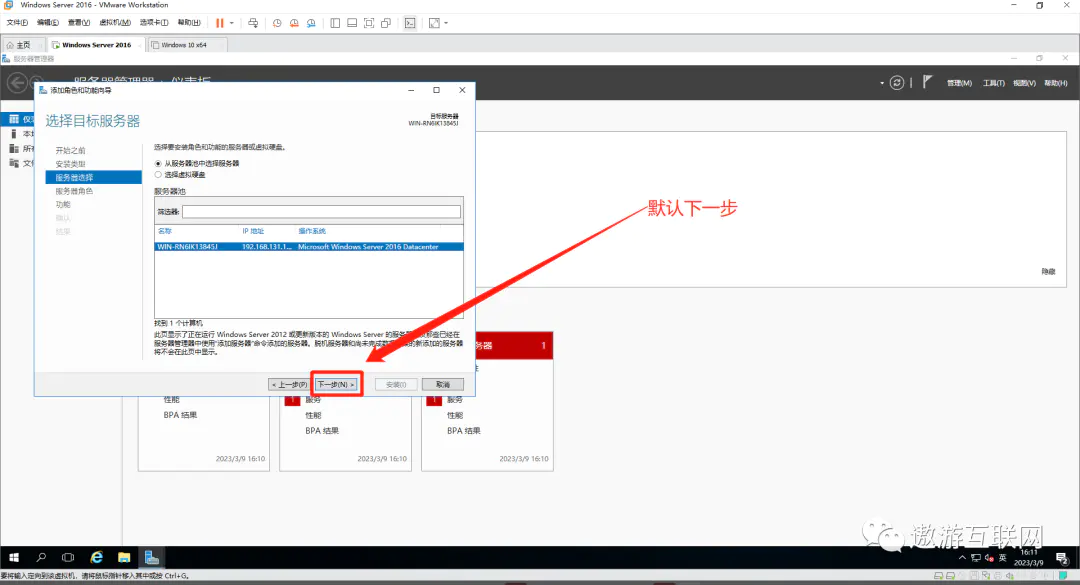Open the 帮助(H) menu in VMware

[189, 23]
